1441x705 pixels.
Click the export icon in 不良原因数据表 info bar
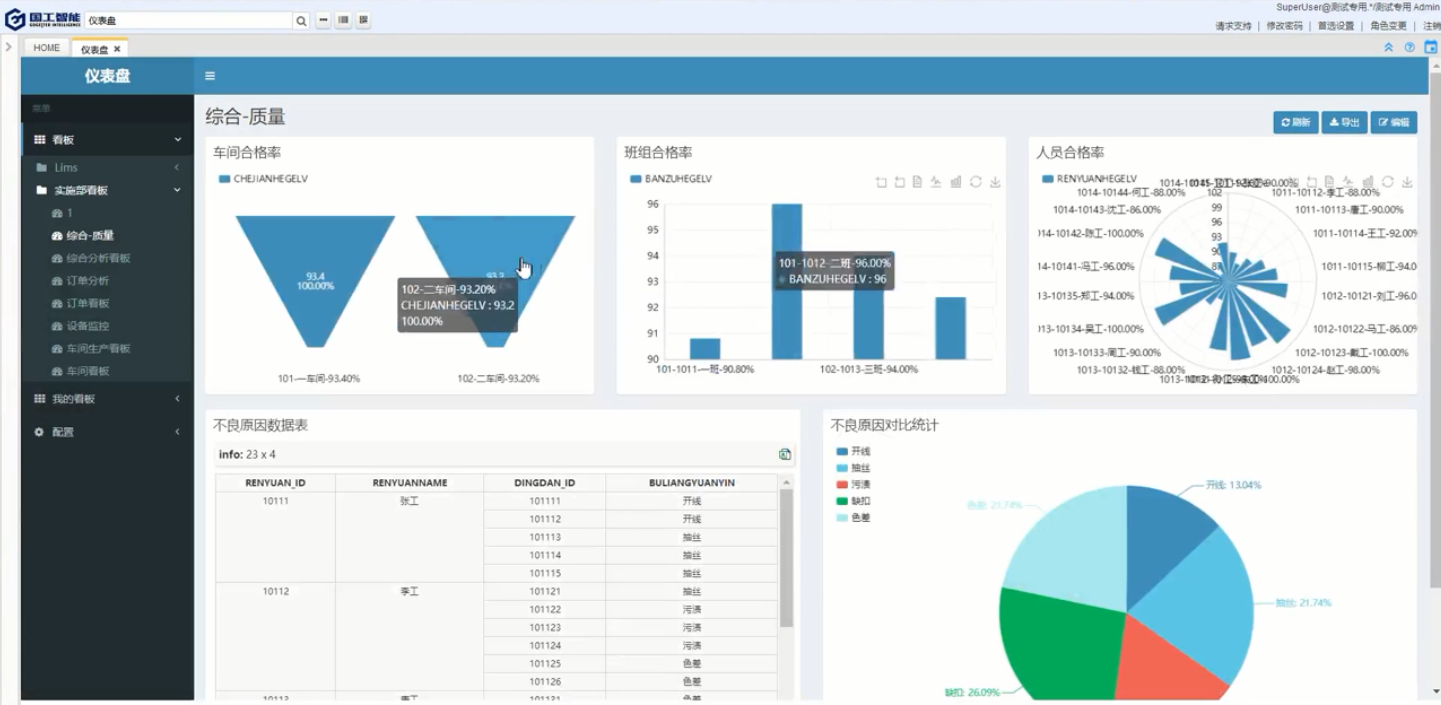tap(785, 455)
